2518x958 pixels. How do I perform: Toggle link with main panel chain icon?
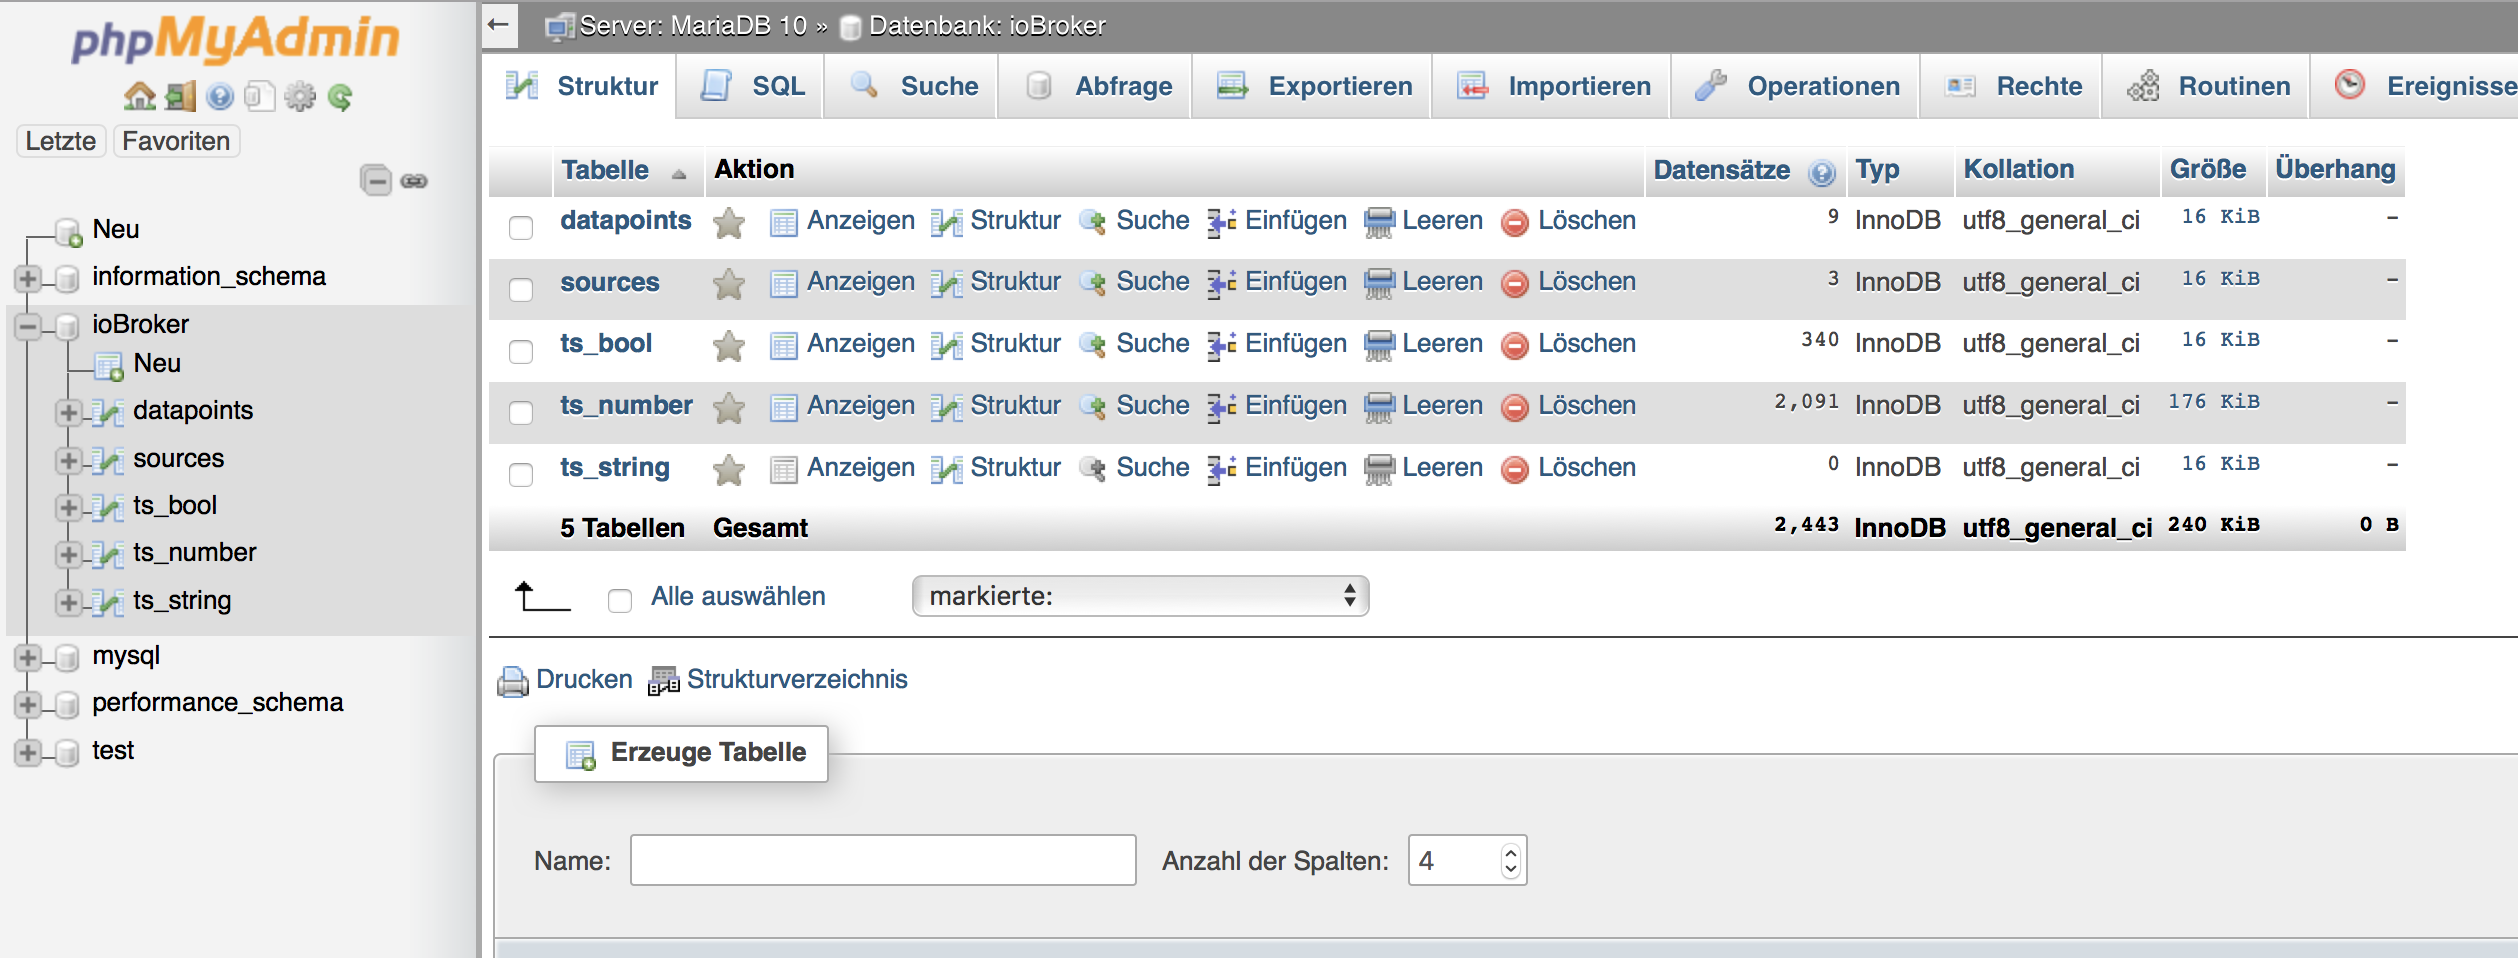(x=414, y=181)
